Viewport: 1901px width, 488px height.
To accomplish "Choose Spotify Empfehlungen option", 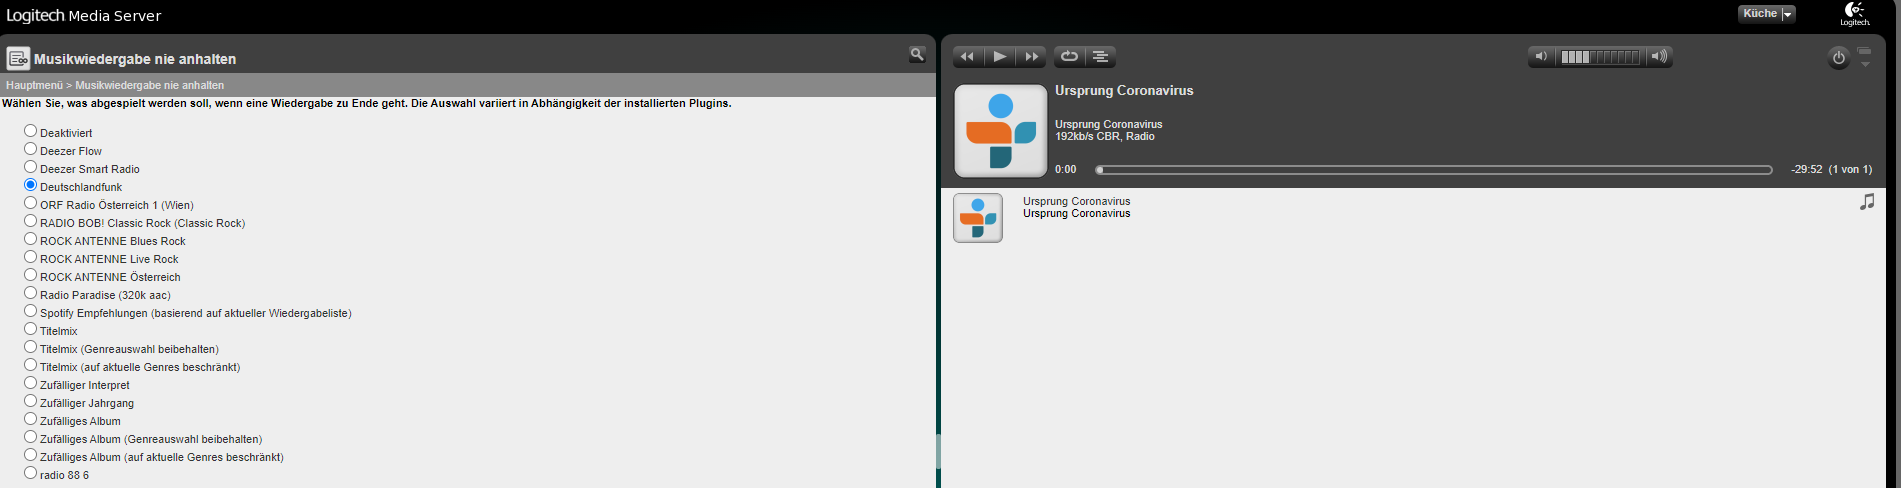I will [x=31, y=311].
